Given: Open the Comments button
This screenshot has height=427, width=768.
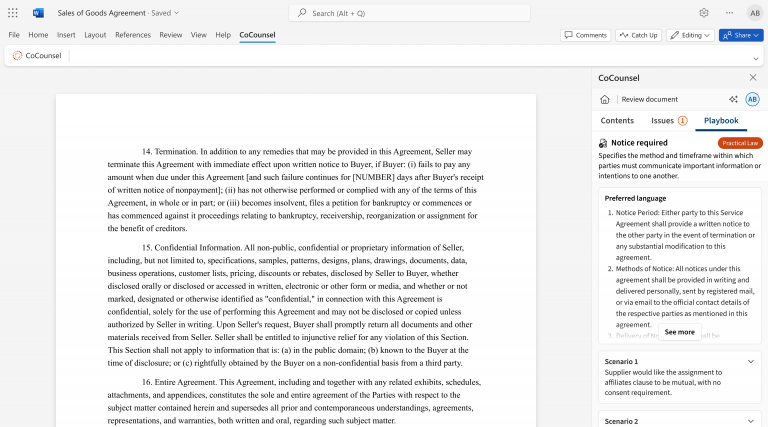Looking at the screenshot, I should tap(585, 35).
